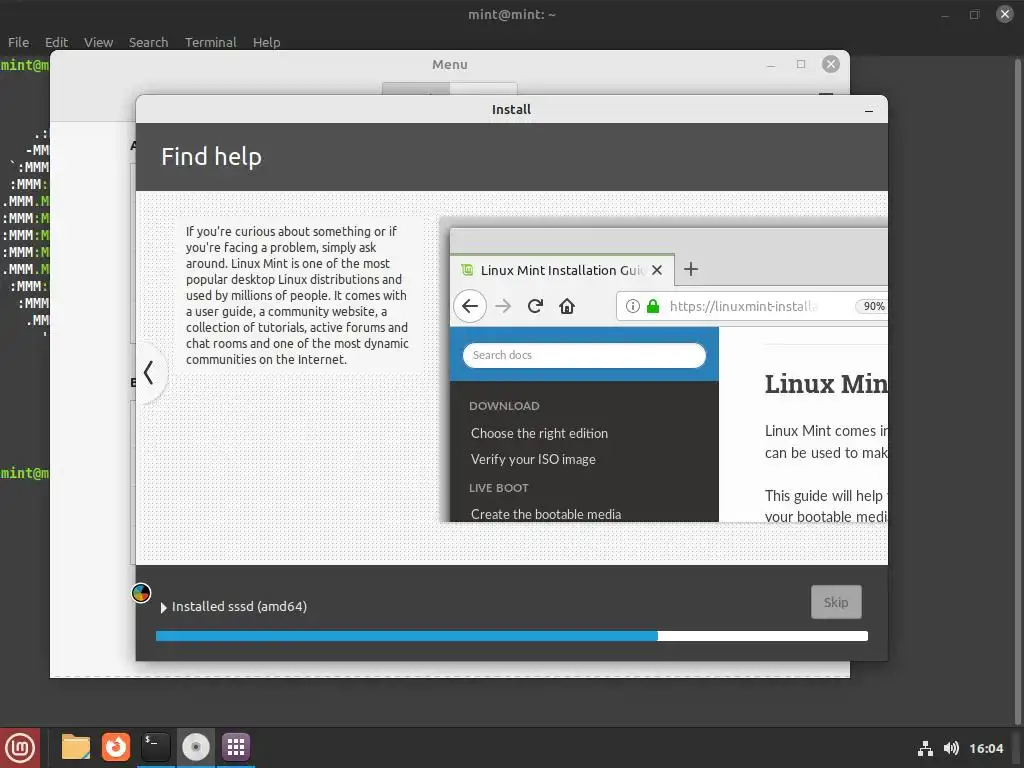The image size is (1024, 768).
Task: Click 'Choose the right edition' link
Action: click(x=539, y=434)
